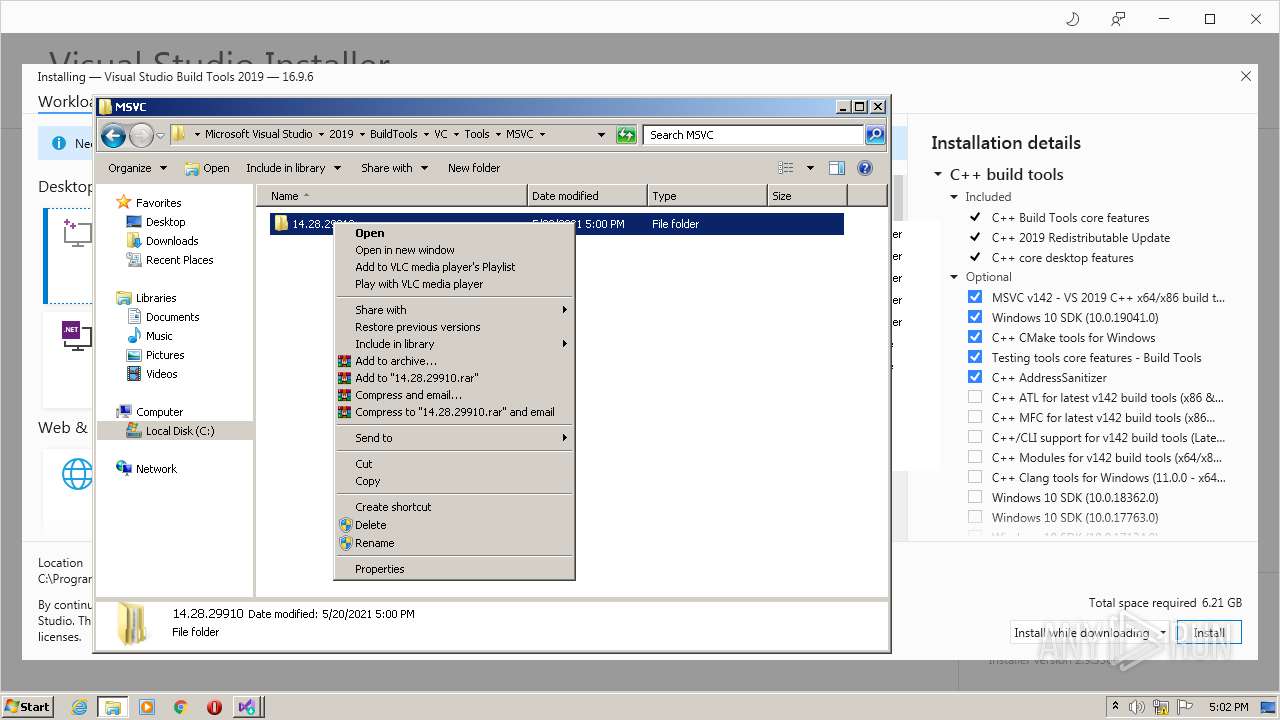Uncheck Testing tools core features
This screenshot has height=720, width=1280.
[x=975, y=357]
